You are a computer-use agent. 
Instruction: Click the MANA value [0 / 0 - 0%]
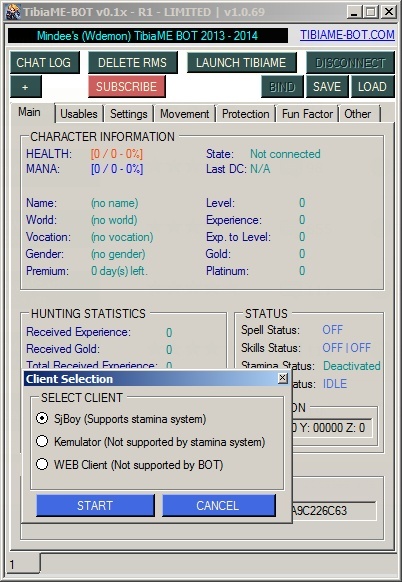[117, 169]
